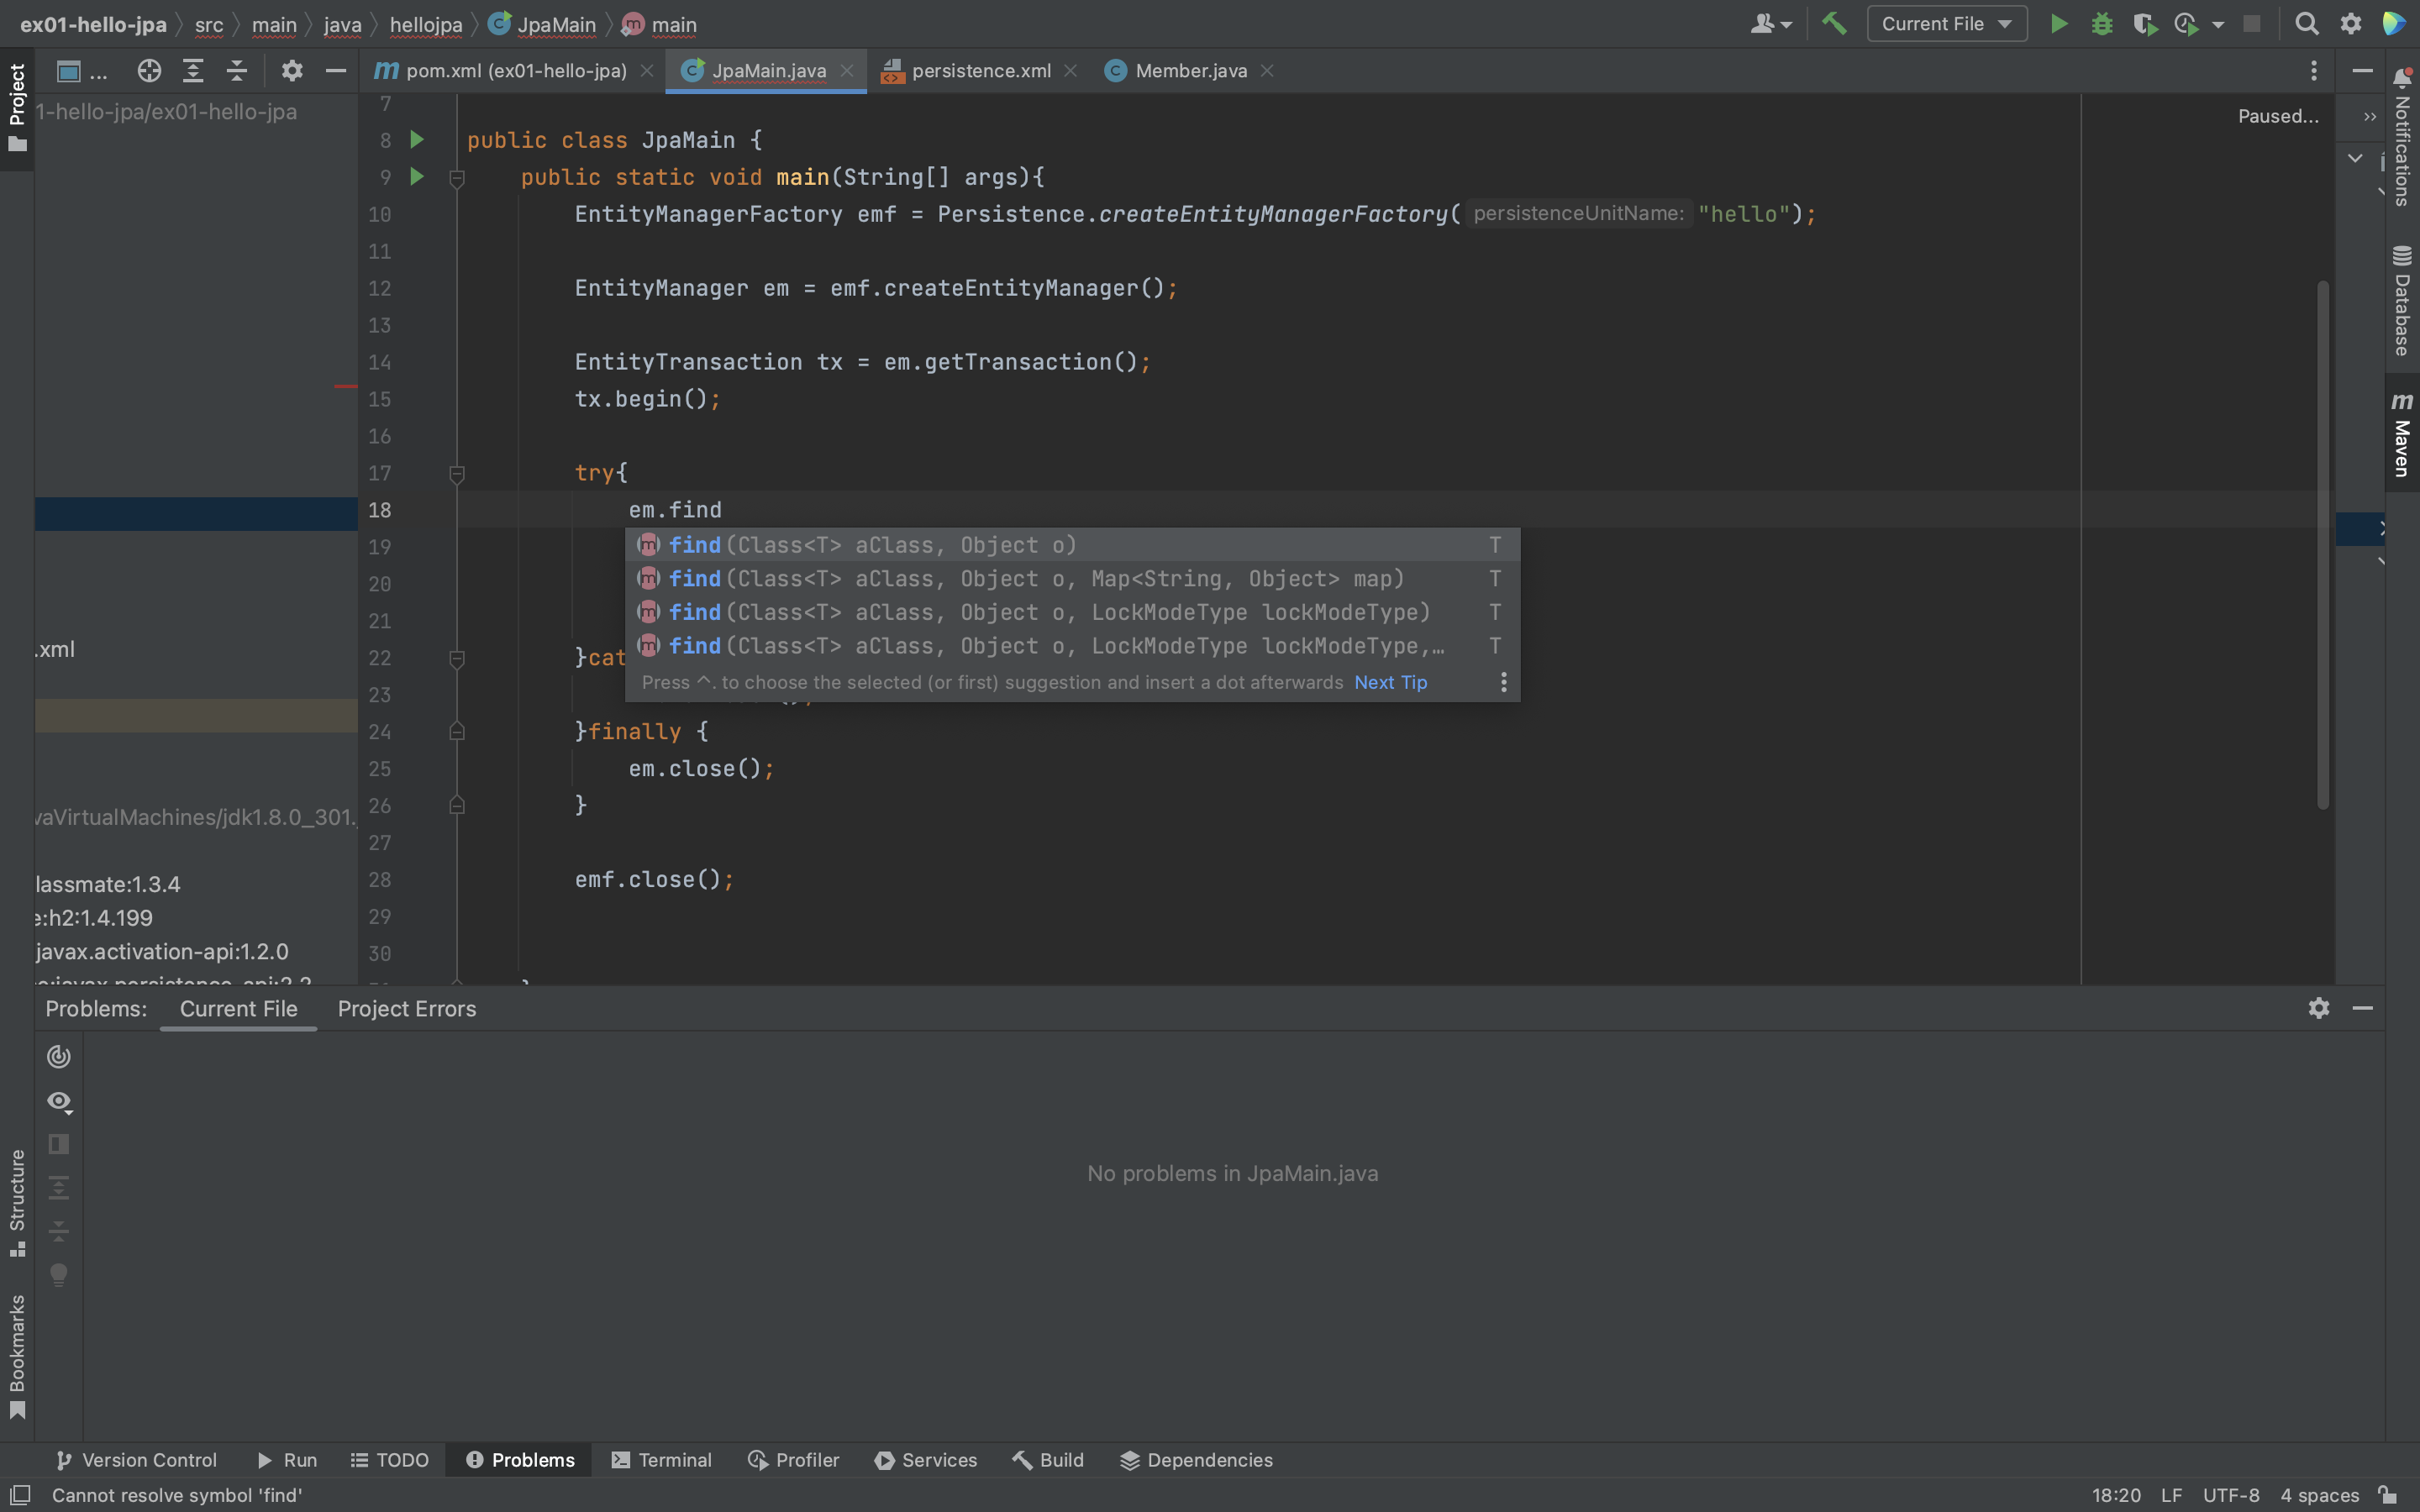Toggle read-only lock icon in status bar
Viewport: 2420px width, 1512px height.
click(x=2388, y=1495)
